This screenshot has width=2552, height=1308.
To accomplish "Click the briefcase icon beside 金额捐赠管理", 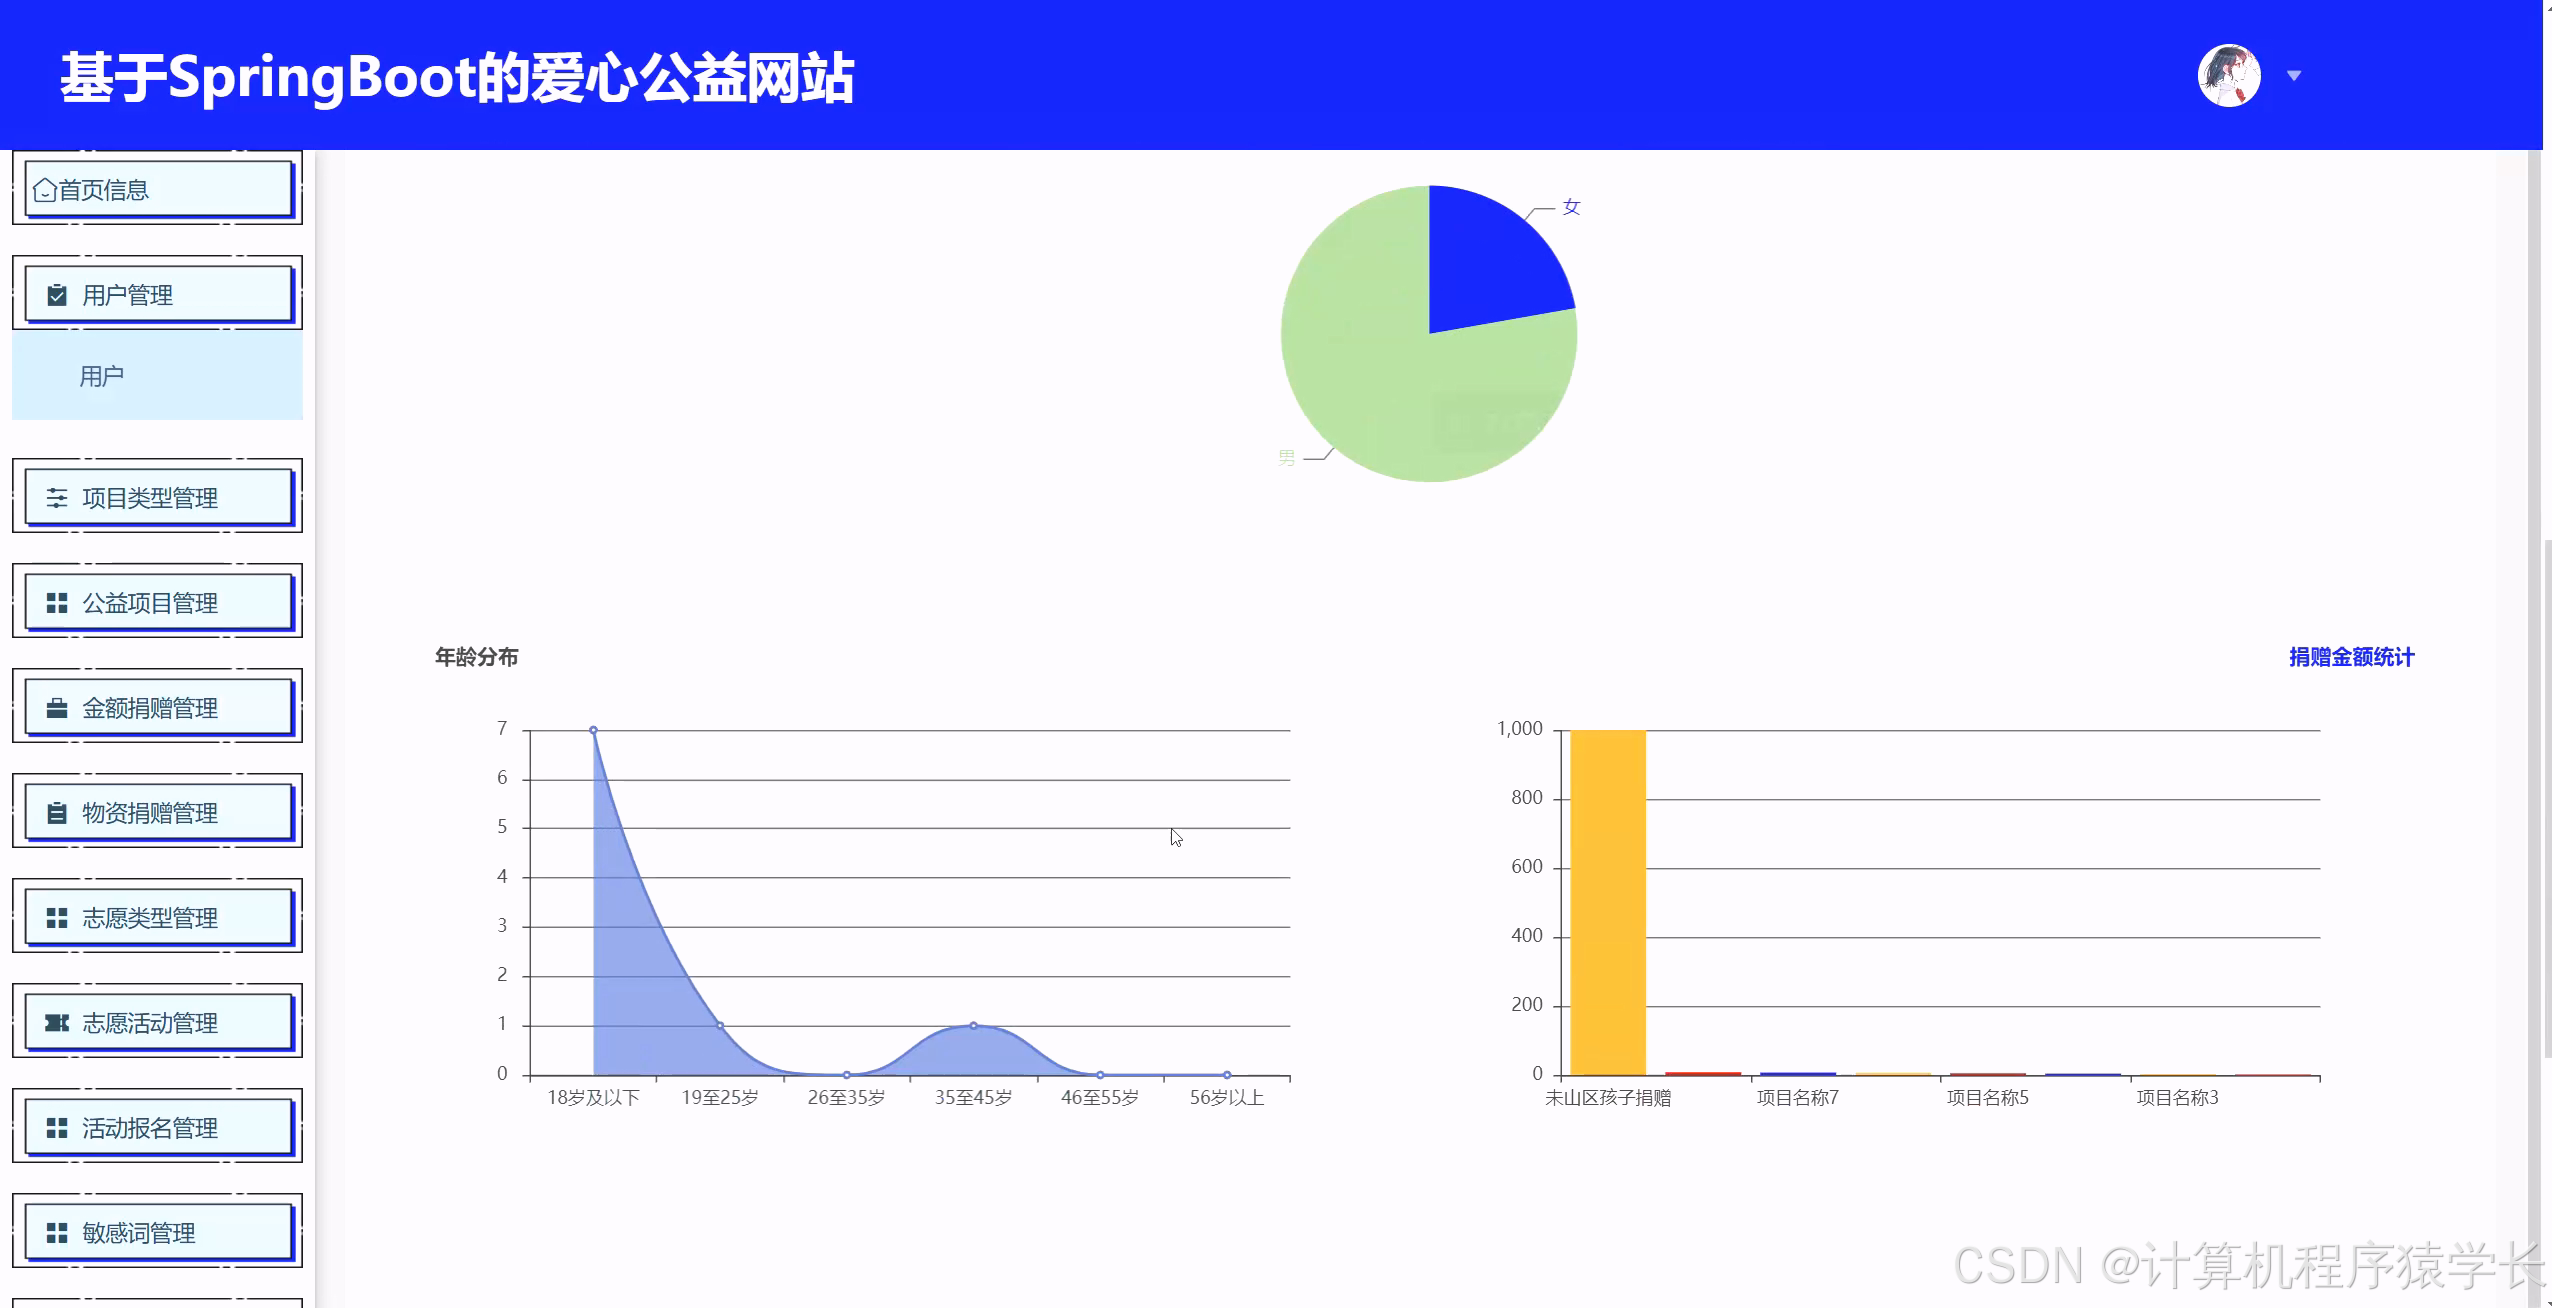I will [57, 708].
